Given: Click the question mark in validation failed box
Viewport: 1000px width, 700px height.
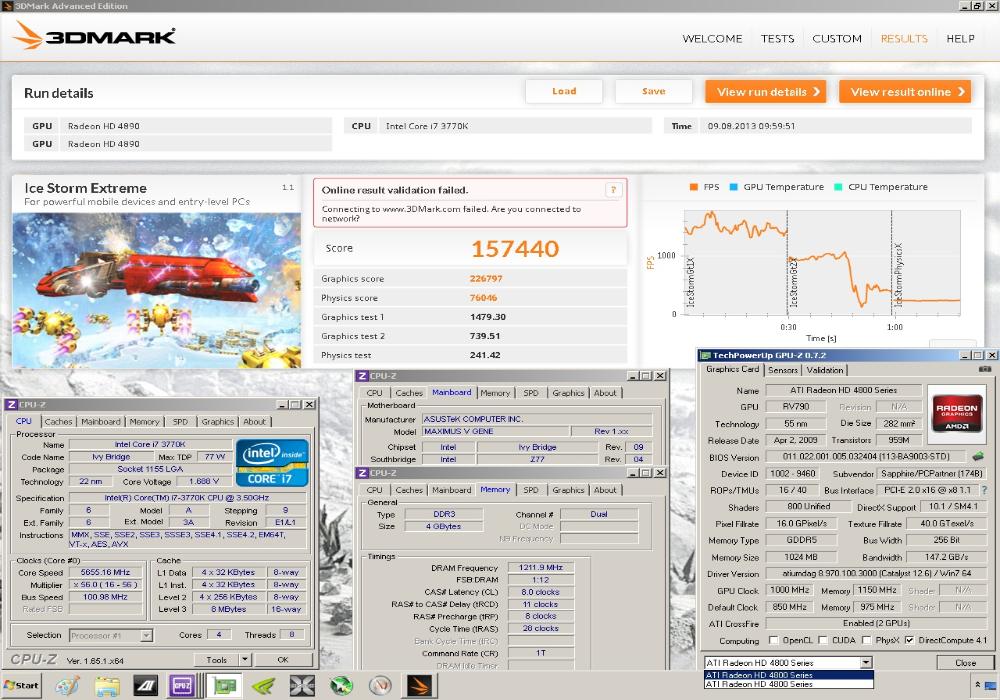Looking at the screenshot, I should tap(614, 190).
